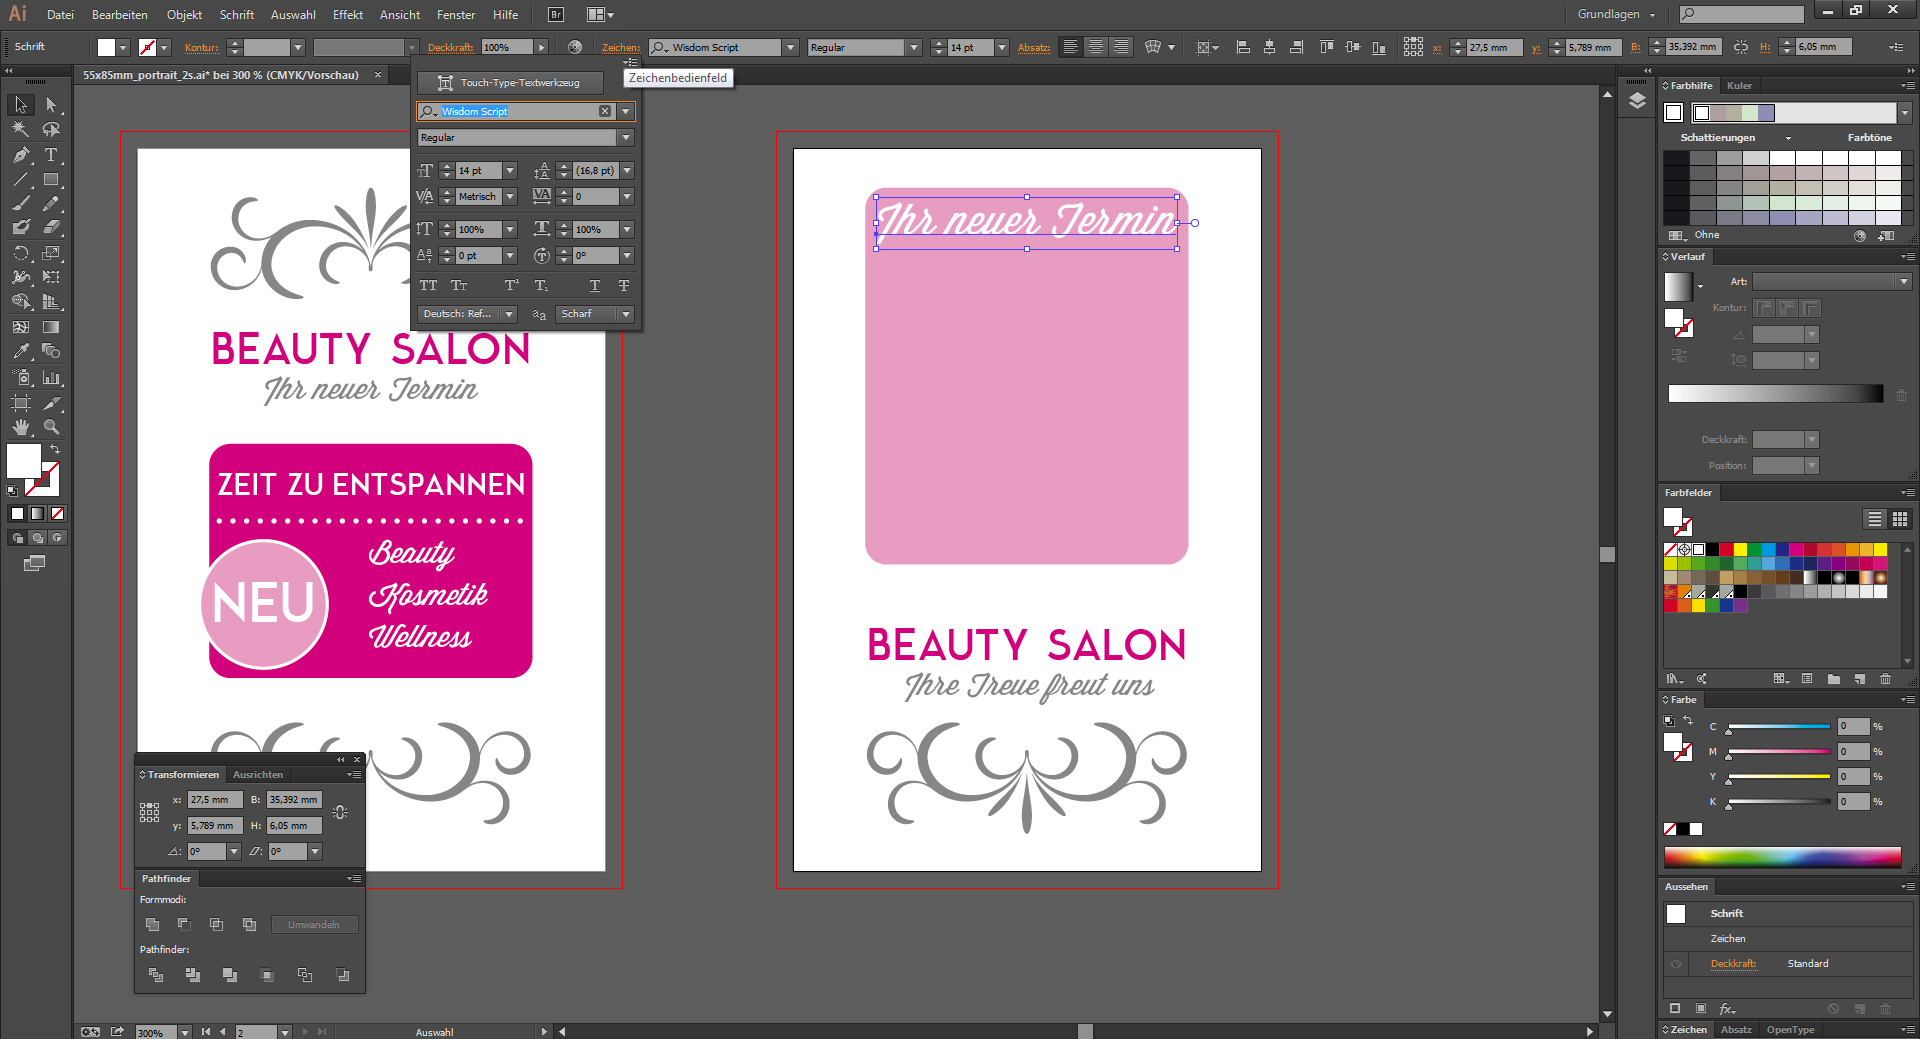Open the Effekt menu

(x=348, y=15)
